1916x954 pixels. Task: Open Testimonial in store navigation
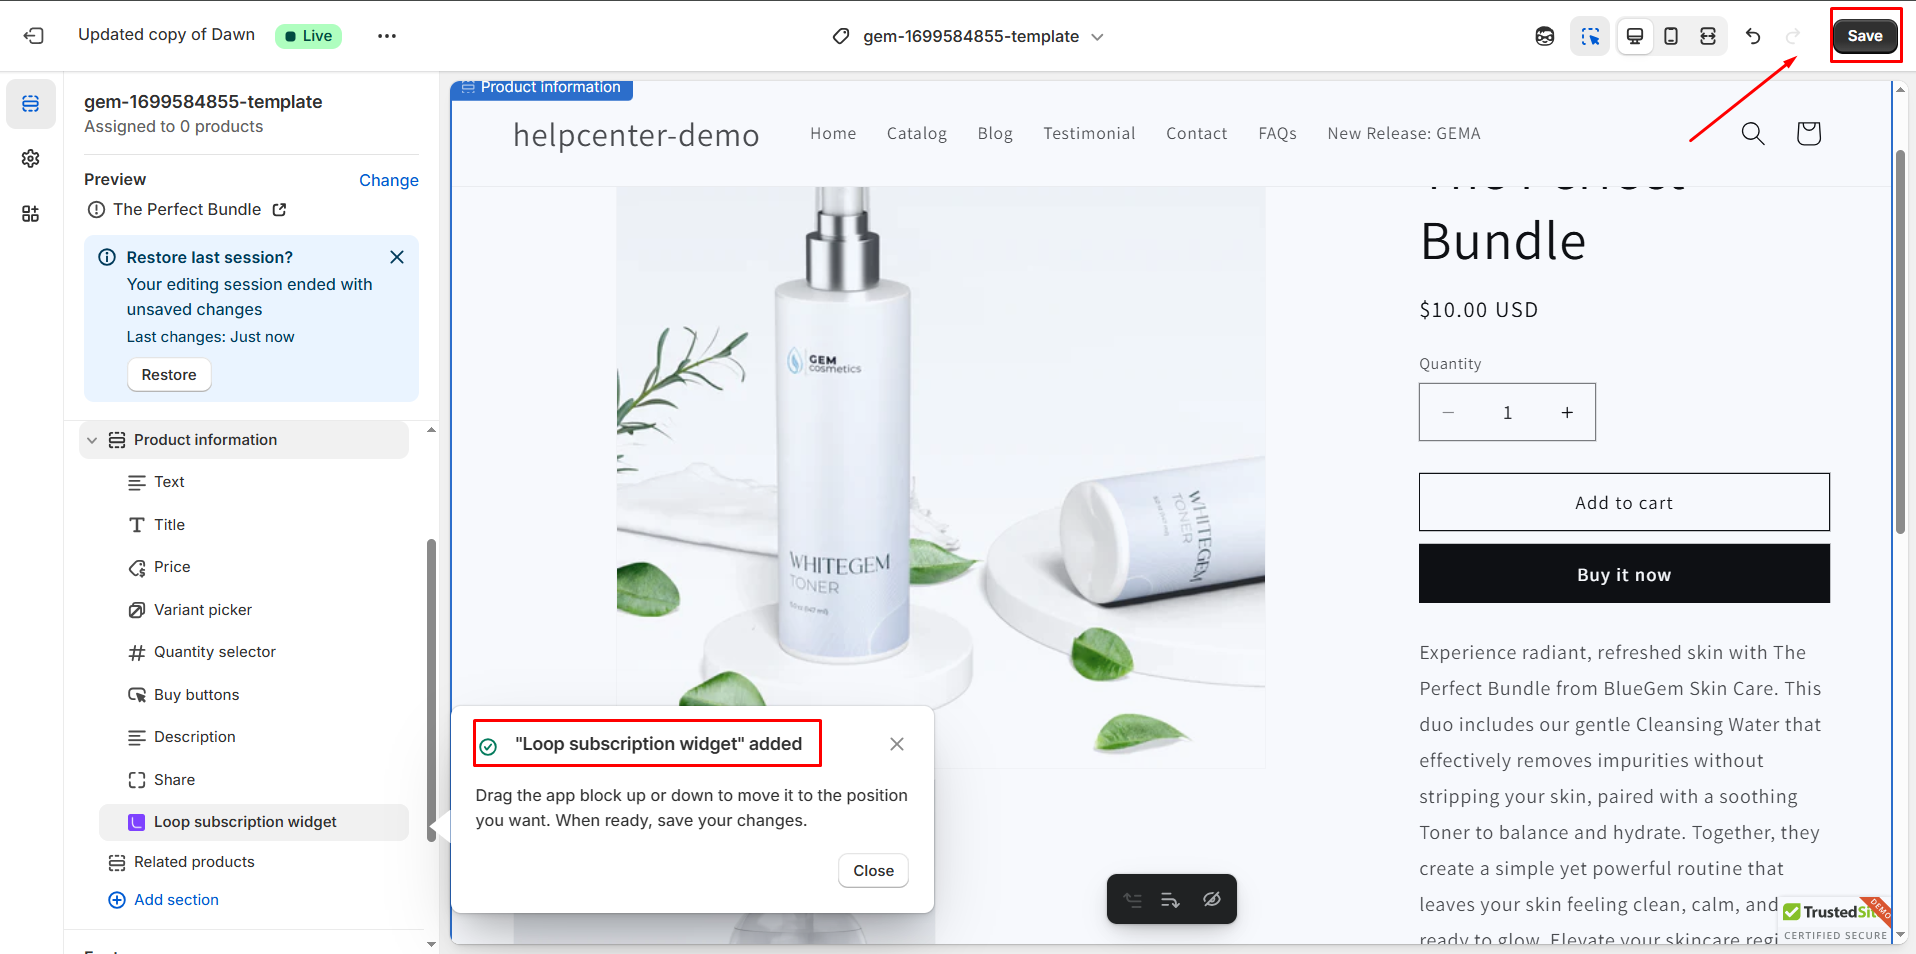tap(1089, 134)
